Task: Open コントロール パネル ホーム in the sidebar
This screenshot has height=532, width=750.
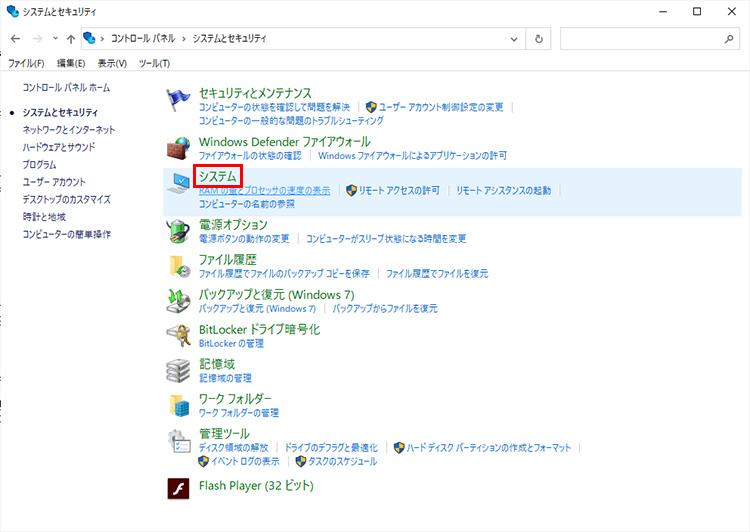Action: pos(66,88)
